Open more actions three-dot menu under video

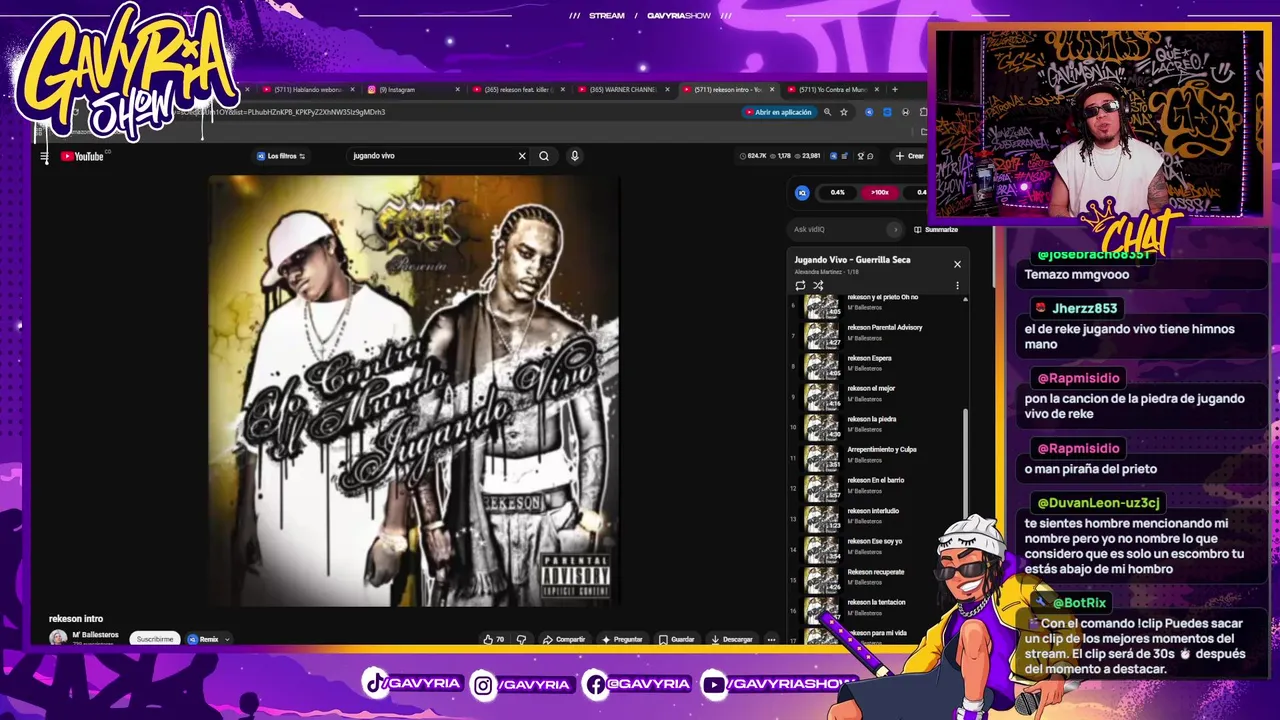point(771,639)
